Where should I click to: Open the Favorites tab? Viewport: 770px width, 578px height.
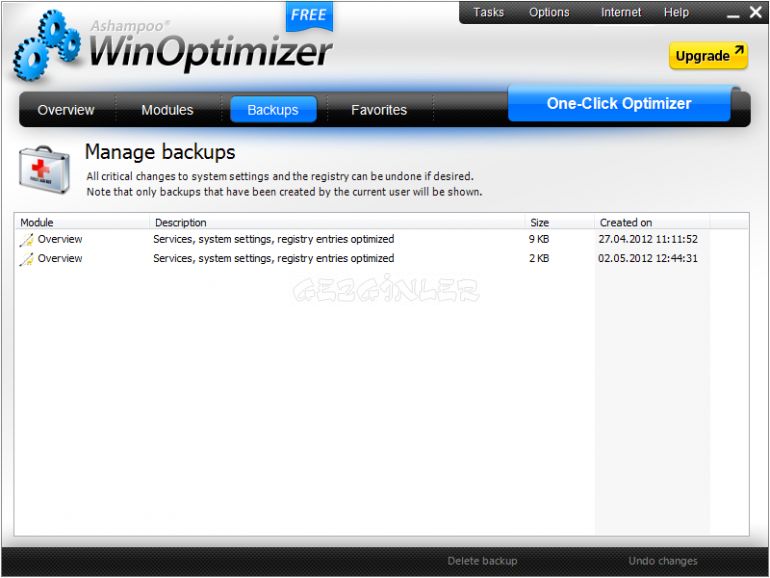tap(379, 110)
